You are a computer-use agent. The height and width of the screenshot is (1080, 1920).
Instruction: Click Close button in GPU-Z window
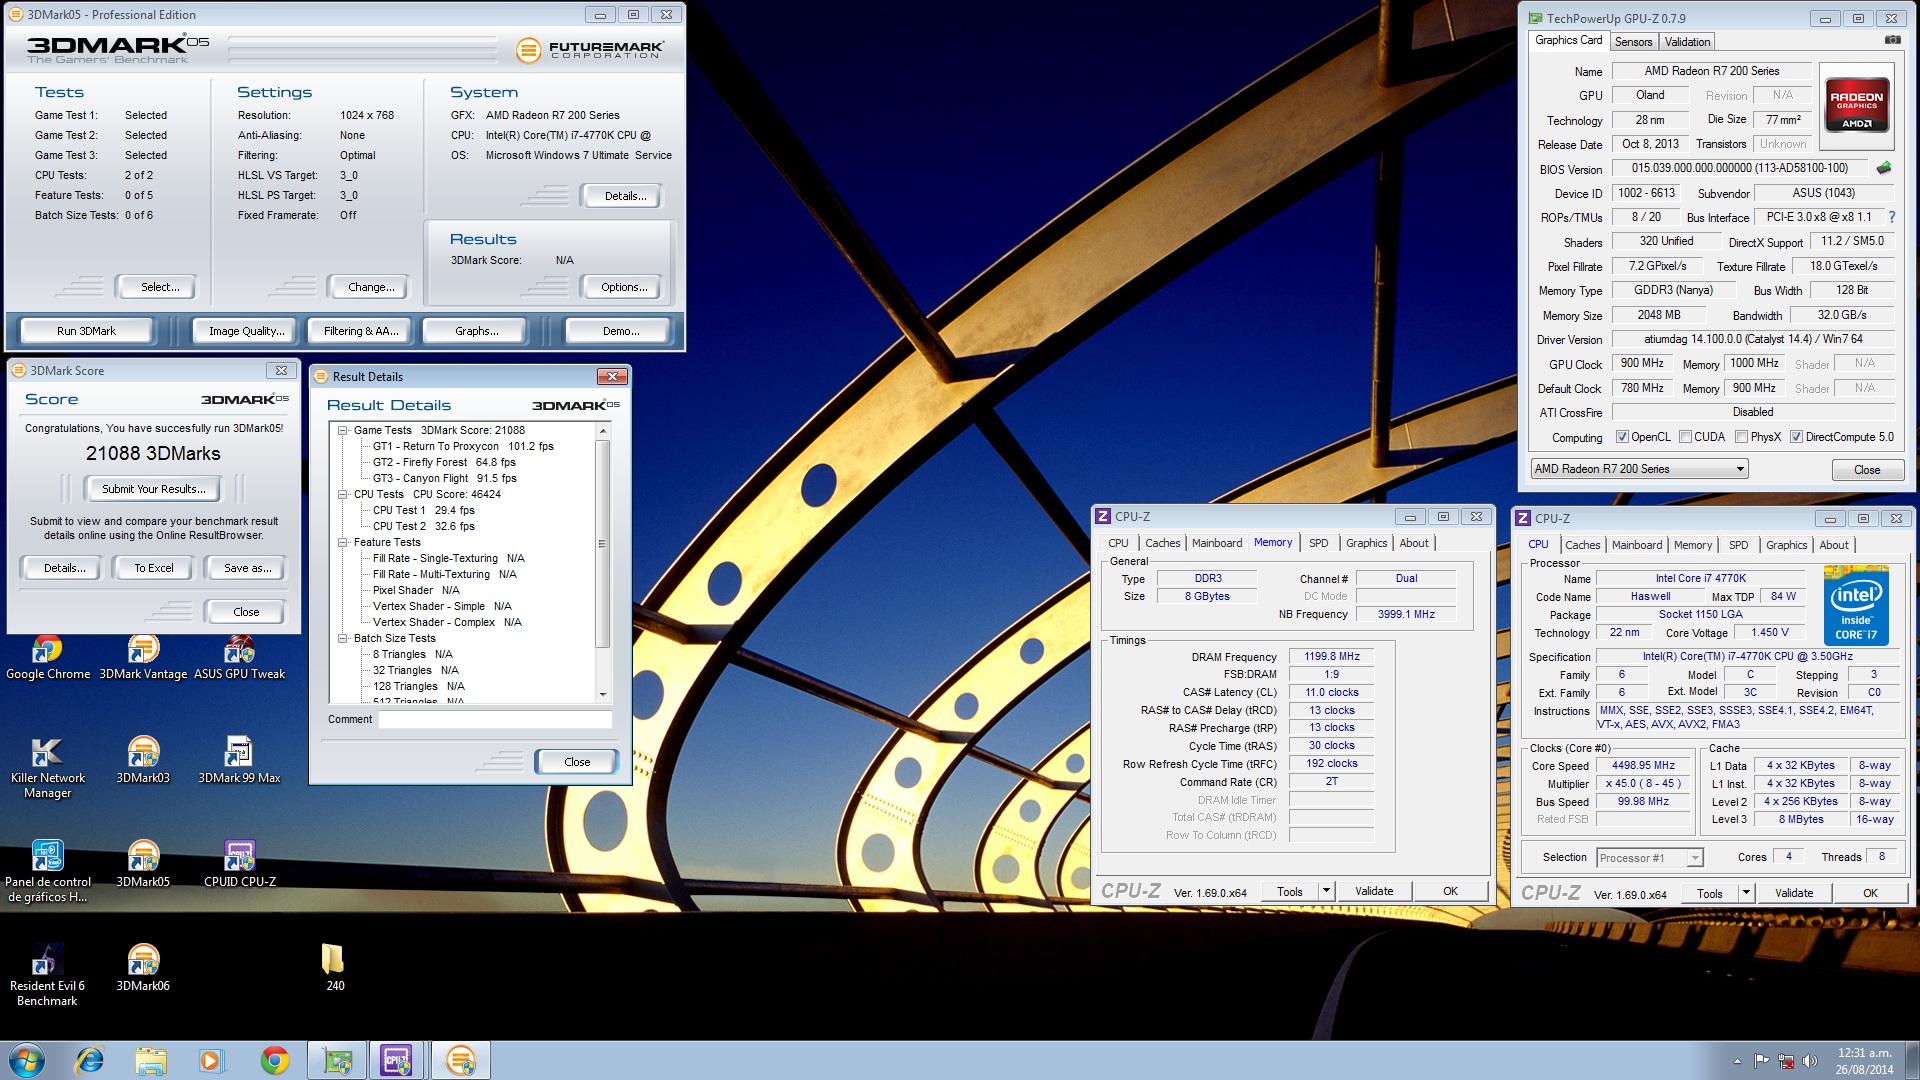[1866, 470]
